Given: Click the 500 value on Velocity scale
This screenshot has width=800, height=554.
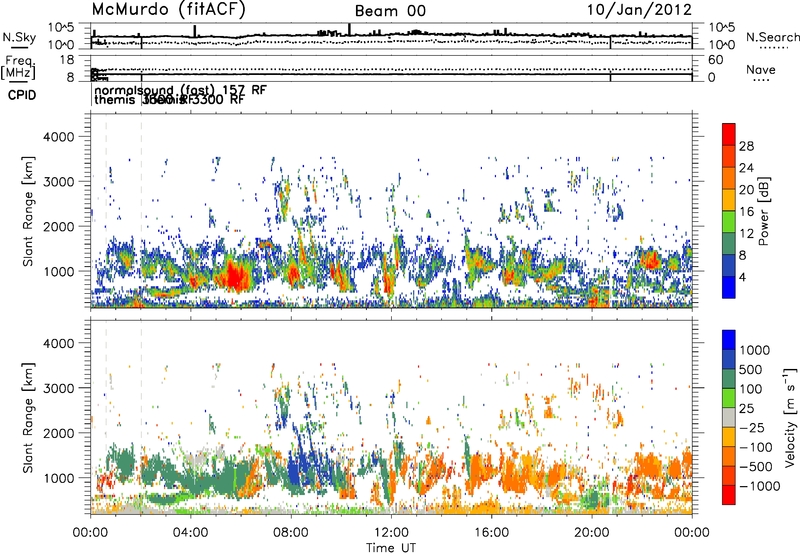Looking at the screenshot, I should (751, 369).
